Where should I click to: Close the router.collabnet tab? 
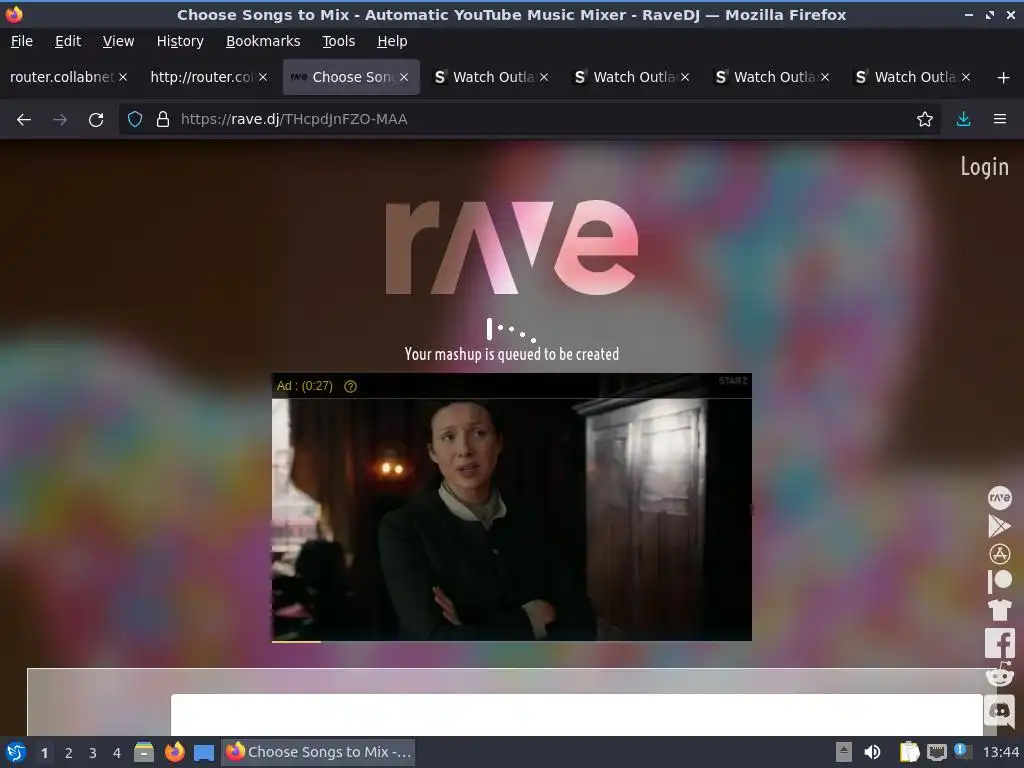[123, 77]
